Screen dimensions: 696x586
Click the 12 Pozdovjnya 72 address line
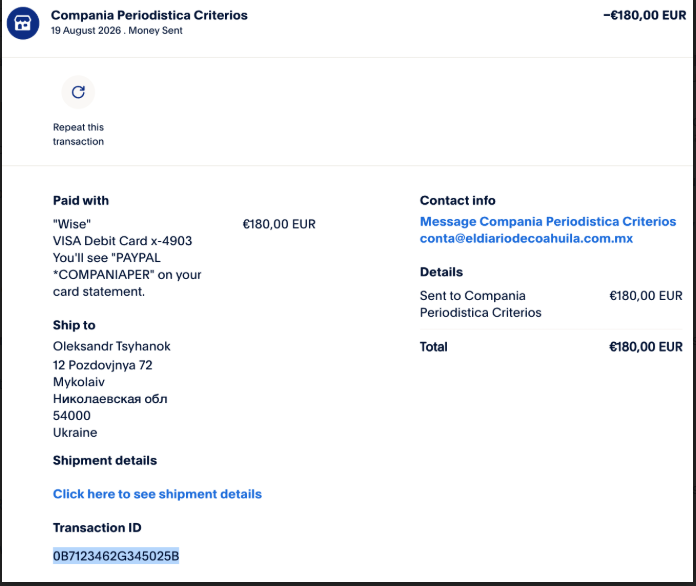[103, 365]
